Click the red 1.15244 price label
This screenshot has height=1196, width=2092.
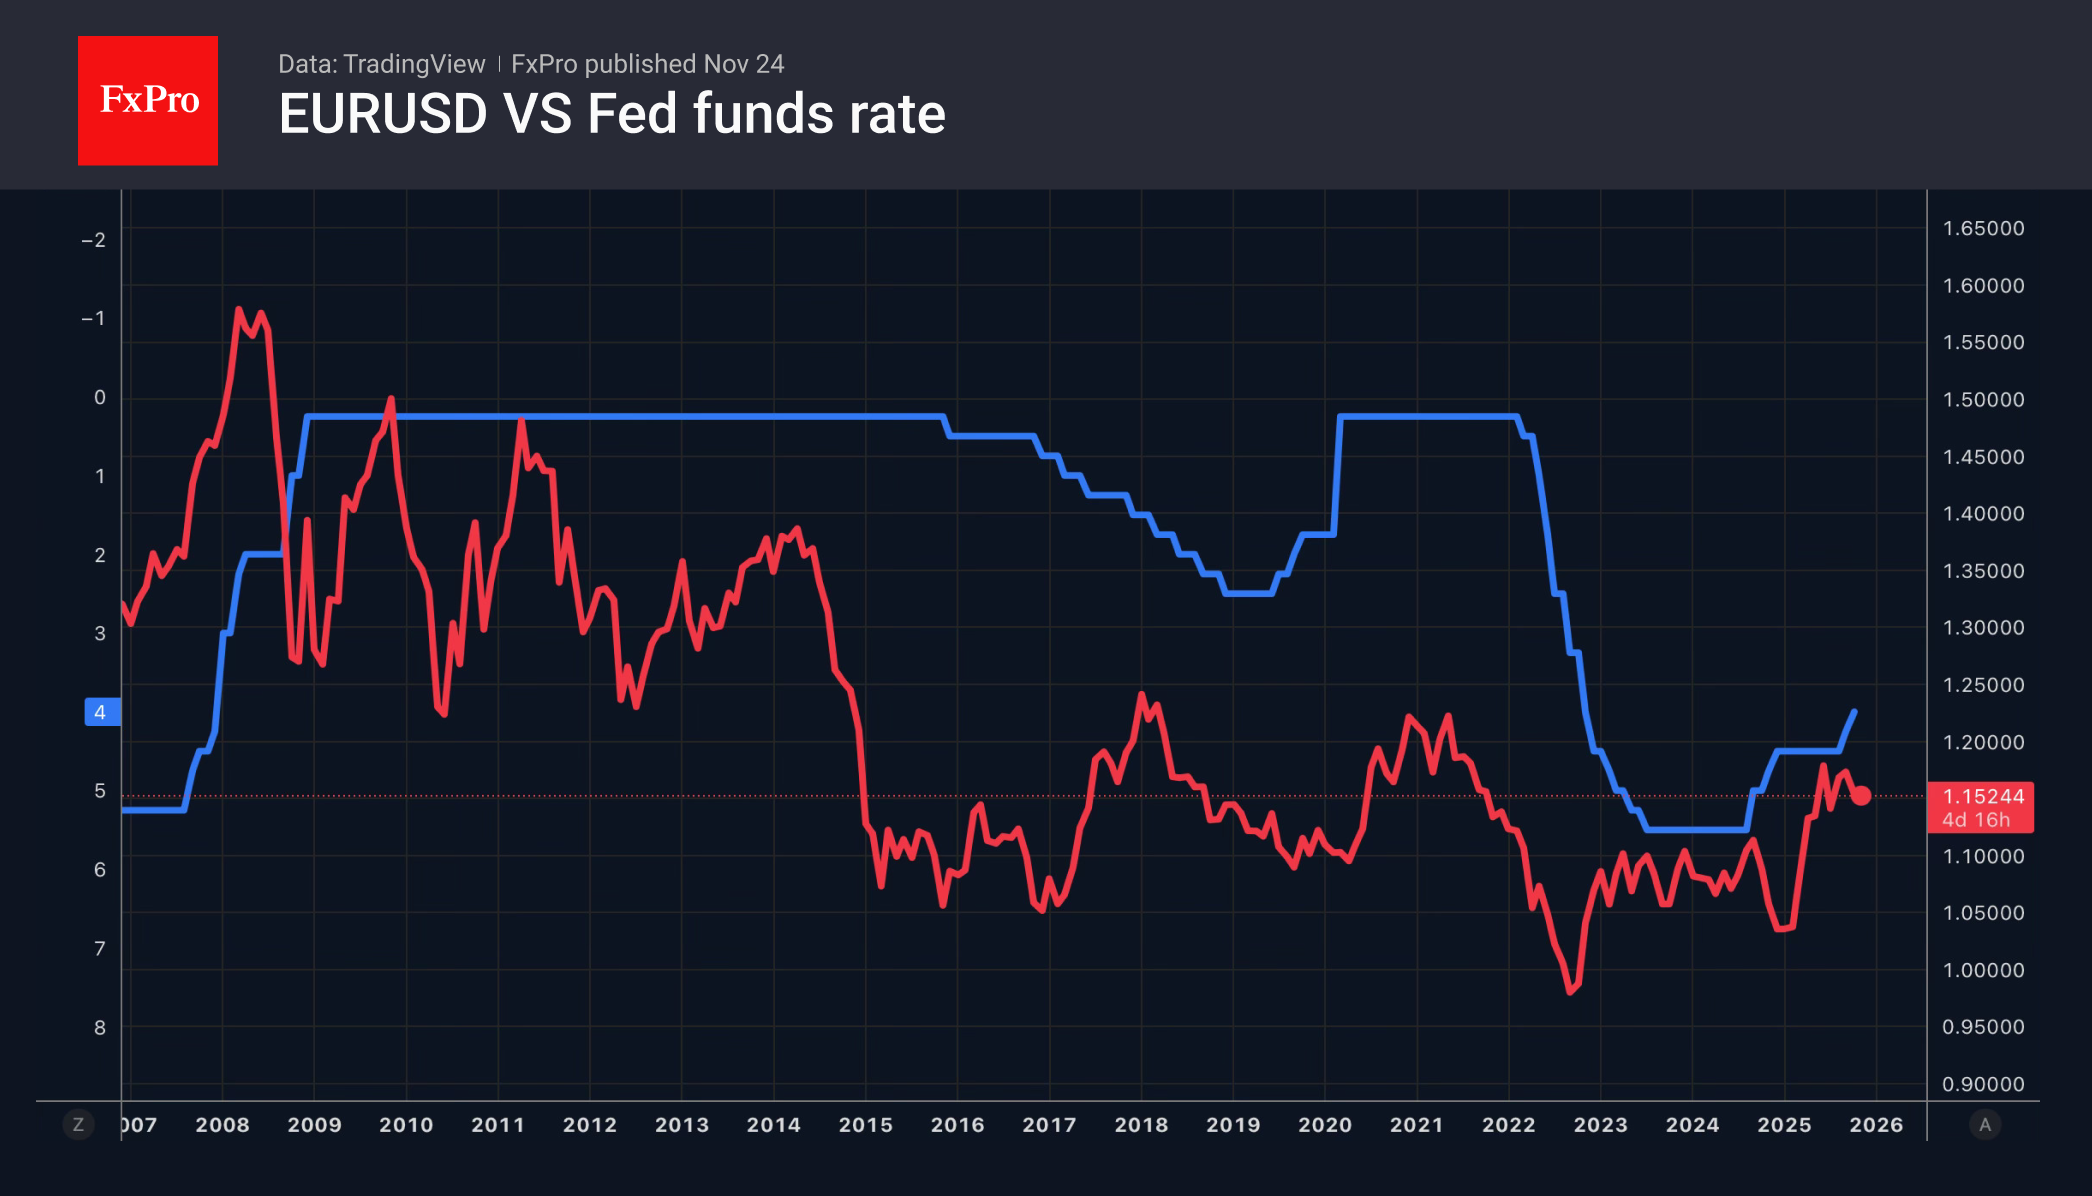click(1982, 796)
